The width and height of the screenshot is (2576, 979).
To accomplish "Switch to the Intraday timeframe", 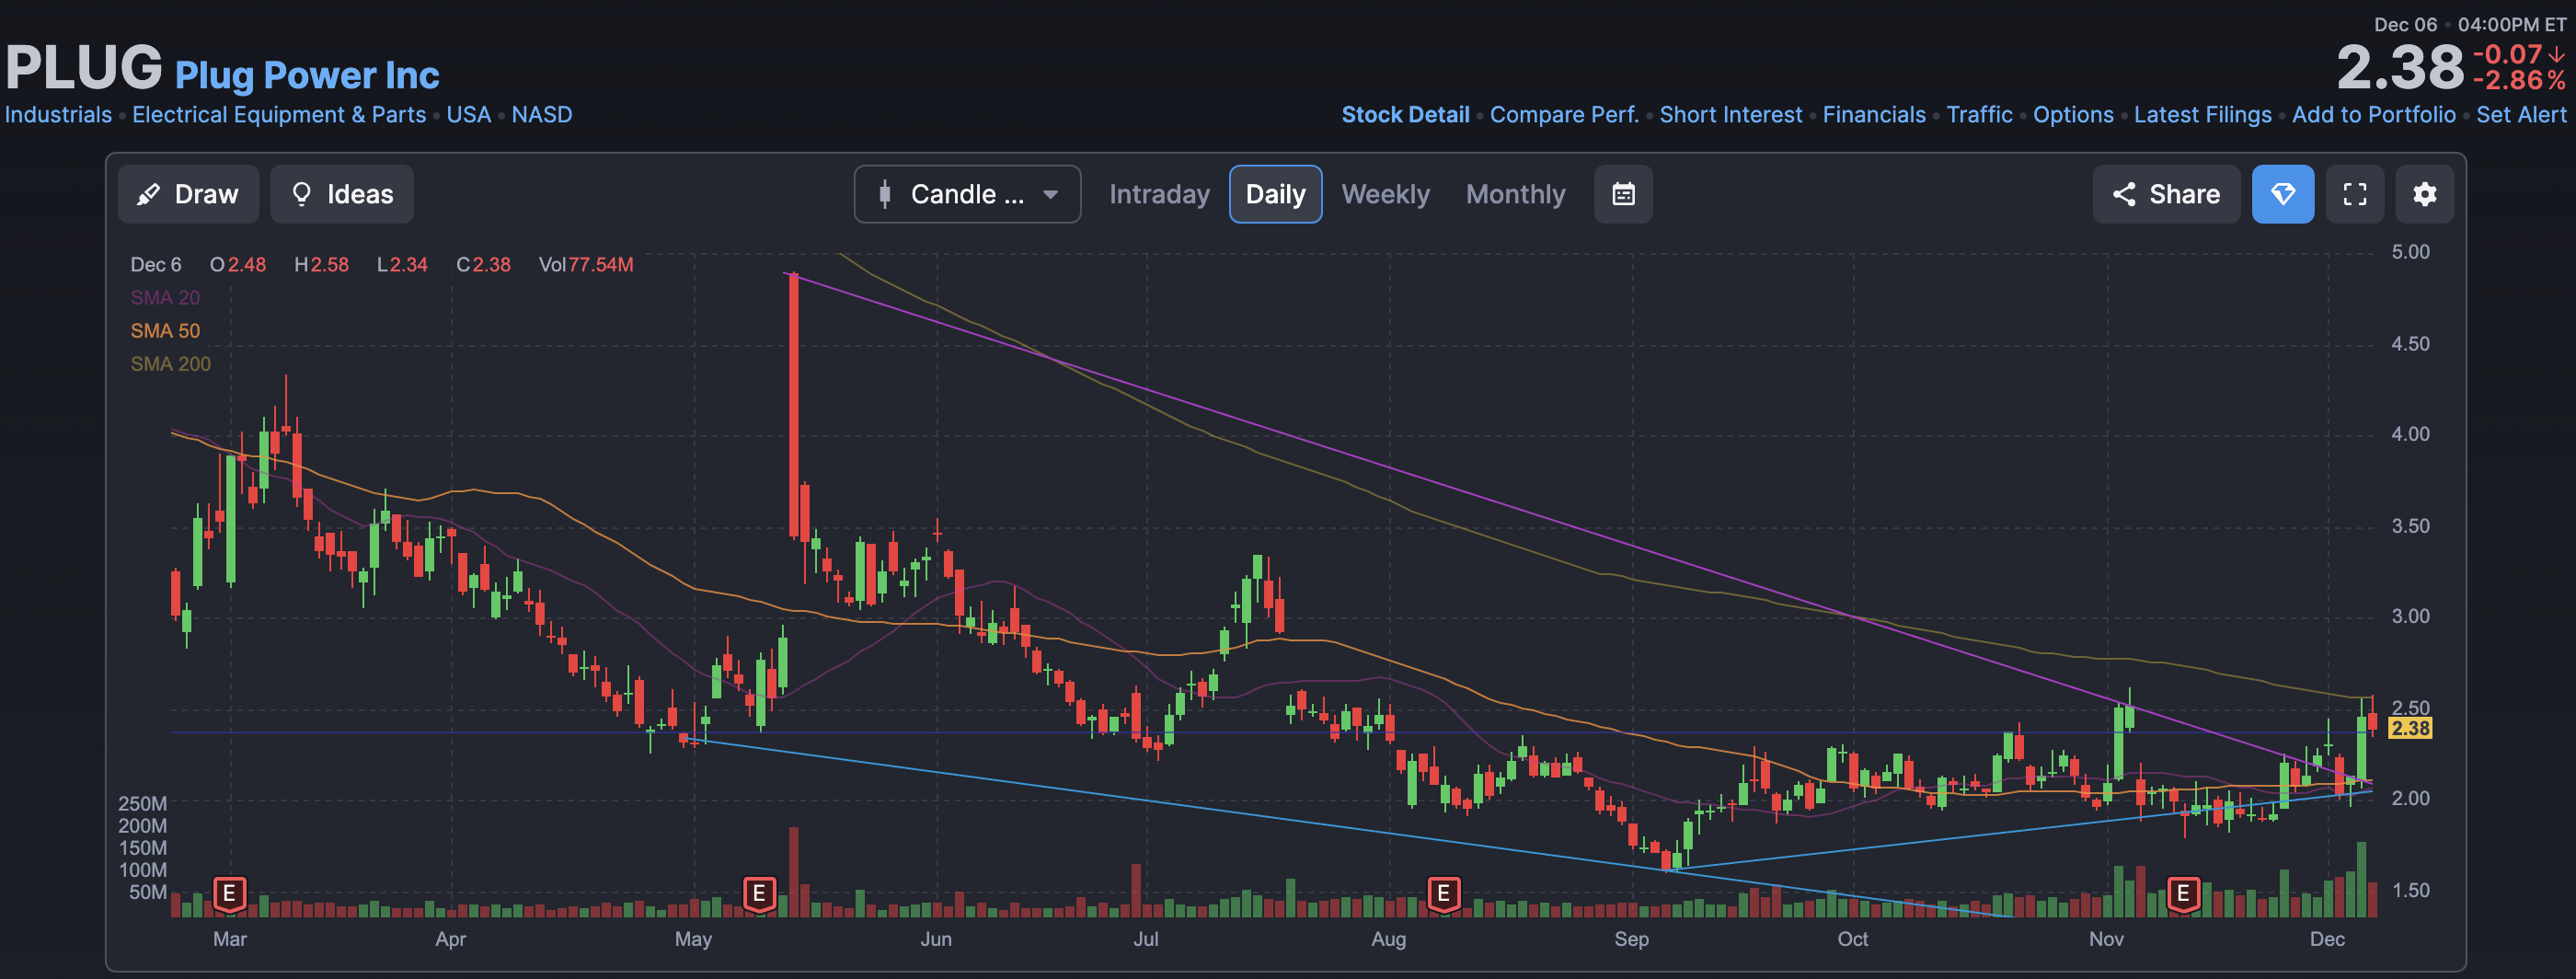I will tap(1159, 194).
